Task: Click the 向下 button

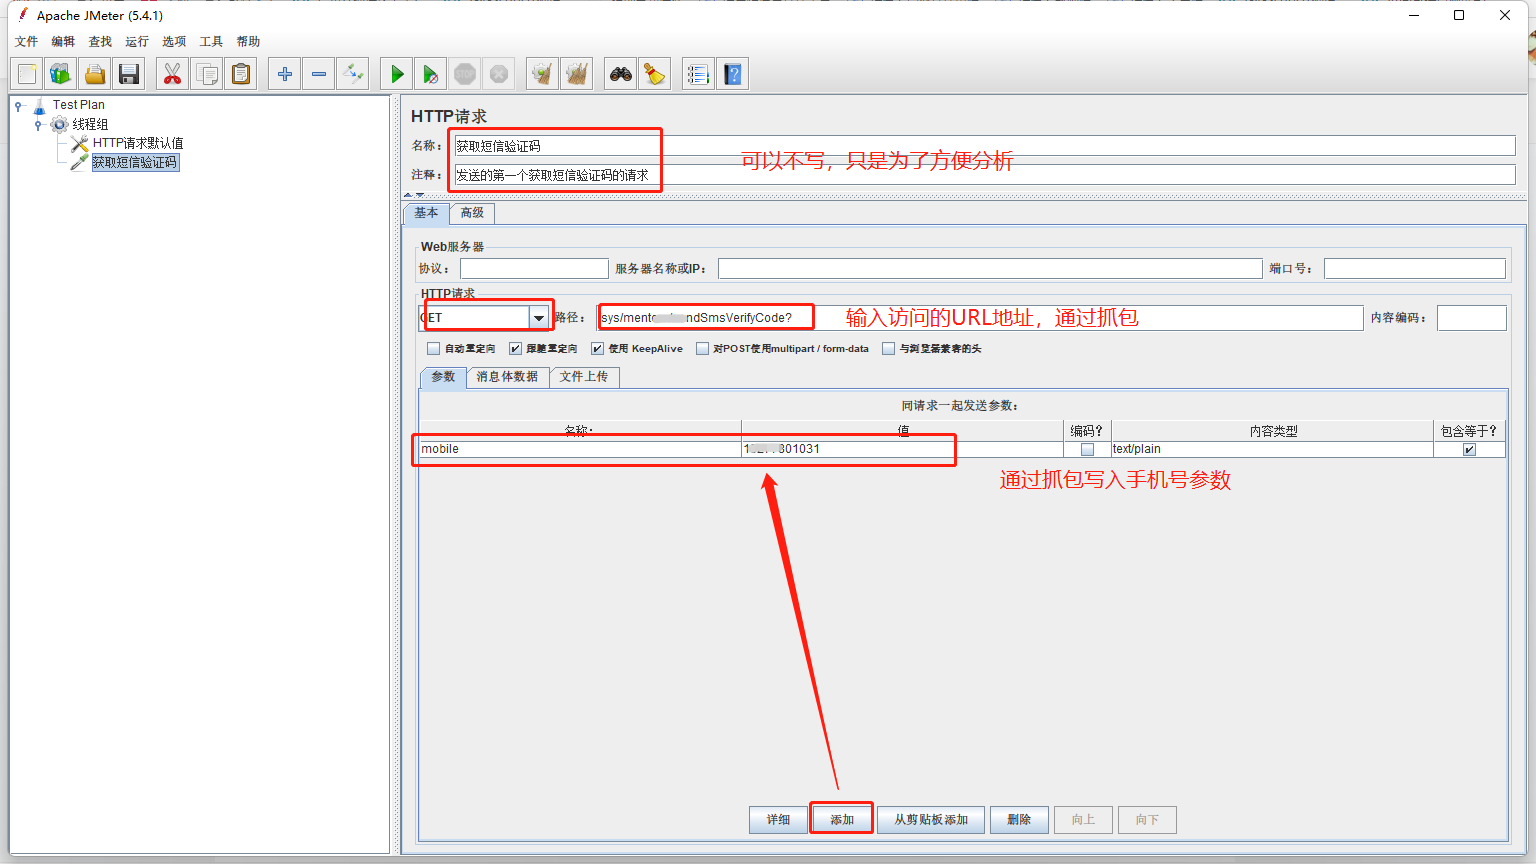Action: tap(1147, 820)
